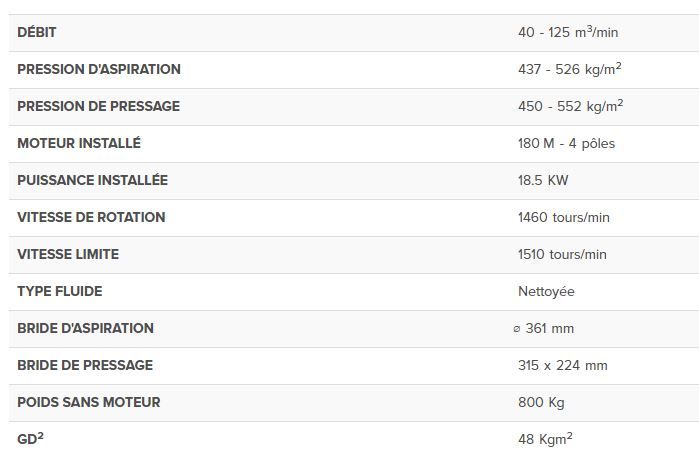The image size is (699, 457).
Task: Select the 18.5 KW power value
Action: point(543,181)
